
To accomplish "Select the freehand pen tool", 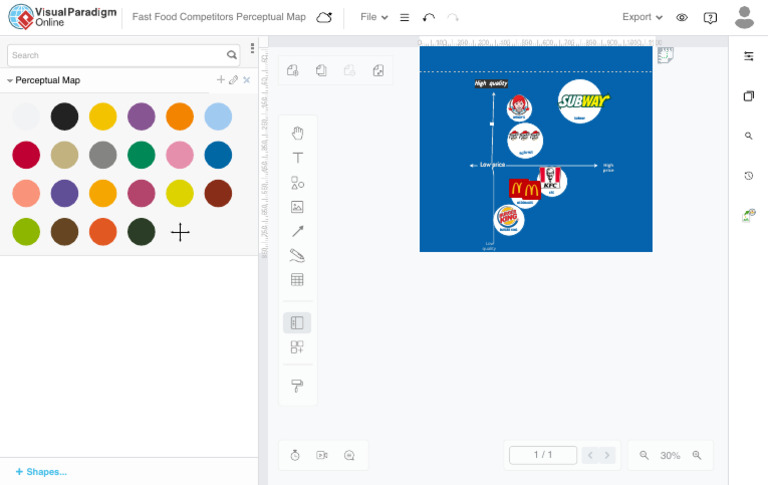I will [x=297, y=255].
